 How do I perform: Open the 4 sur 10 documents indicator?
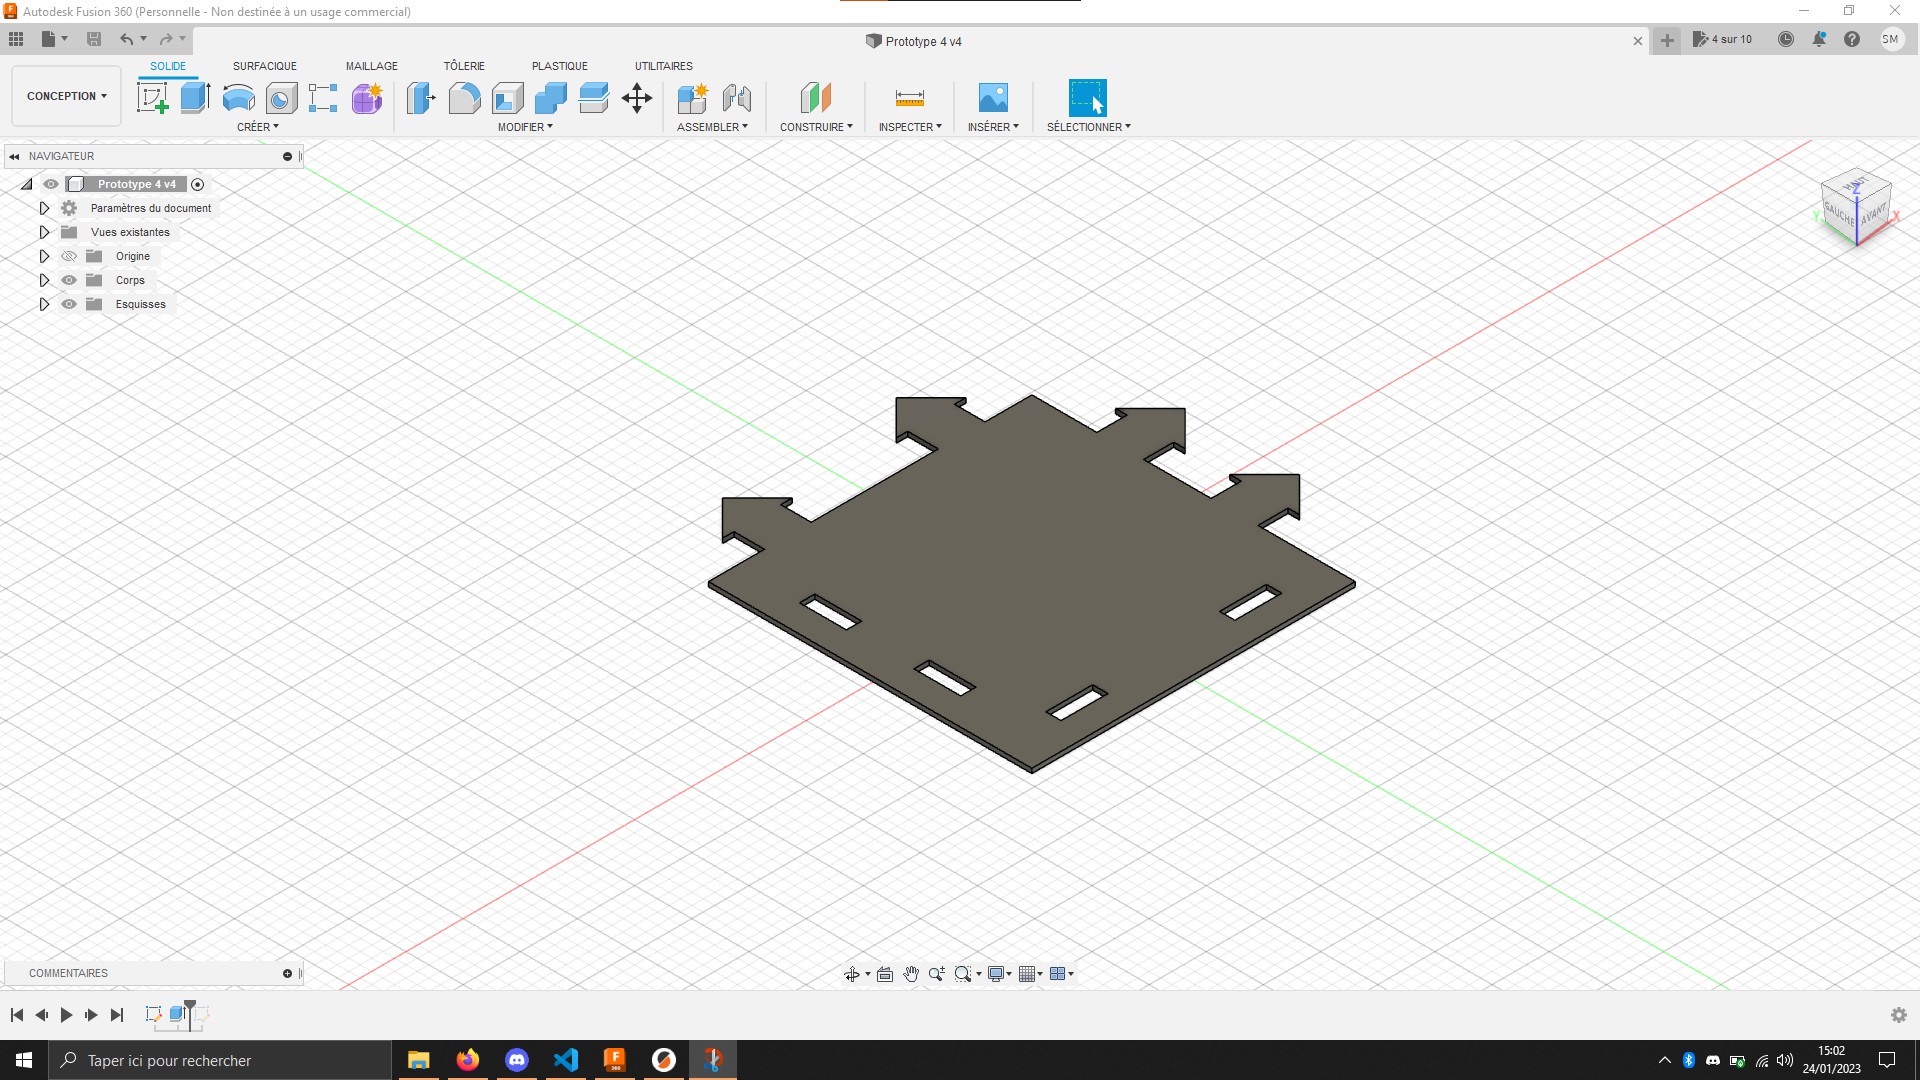1722,39
